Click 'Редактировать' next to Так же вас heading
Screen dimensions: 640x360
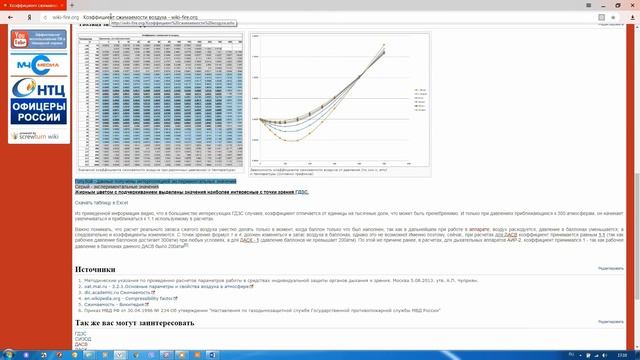[x=611, y=322]
